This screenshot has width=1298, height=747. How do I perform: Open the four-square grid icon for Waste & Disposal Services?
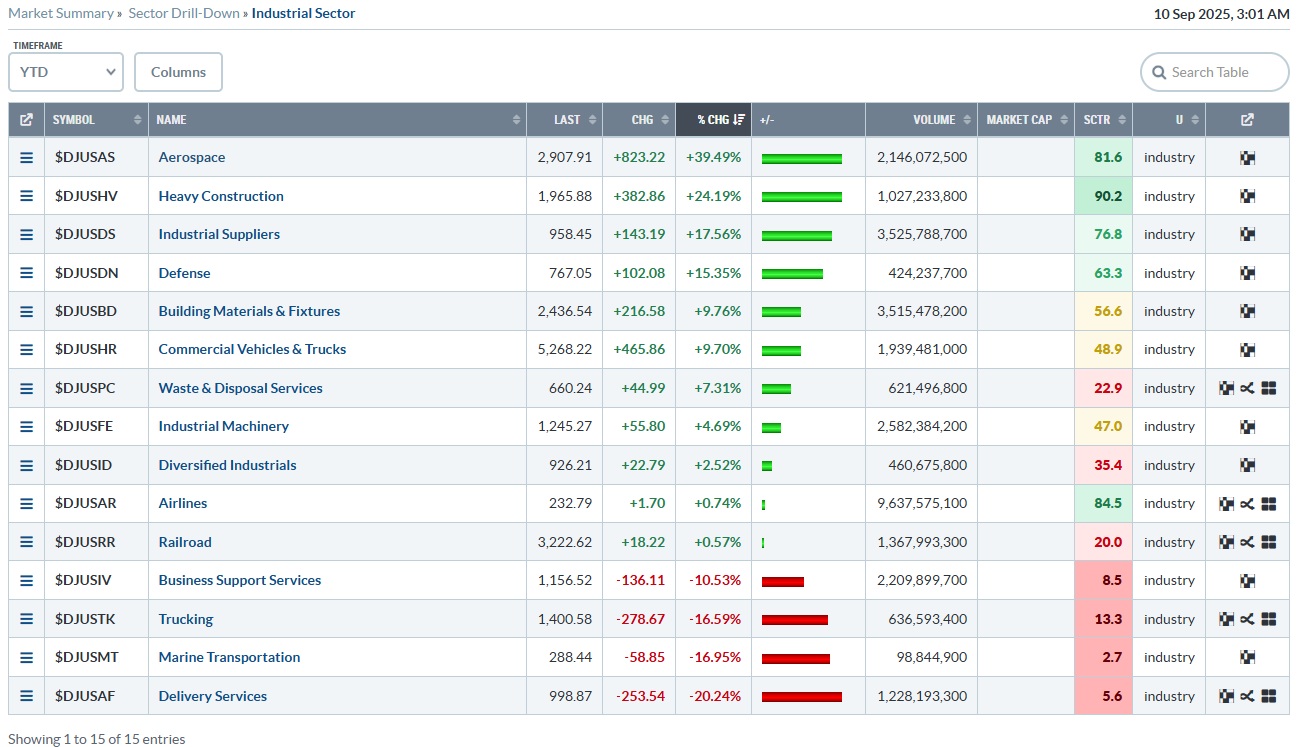[x=1269, y=388]
